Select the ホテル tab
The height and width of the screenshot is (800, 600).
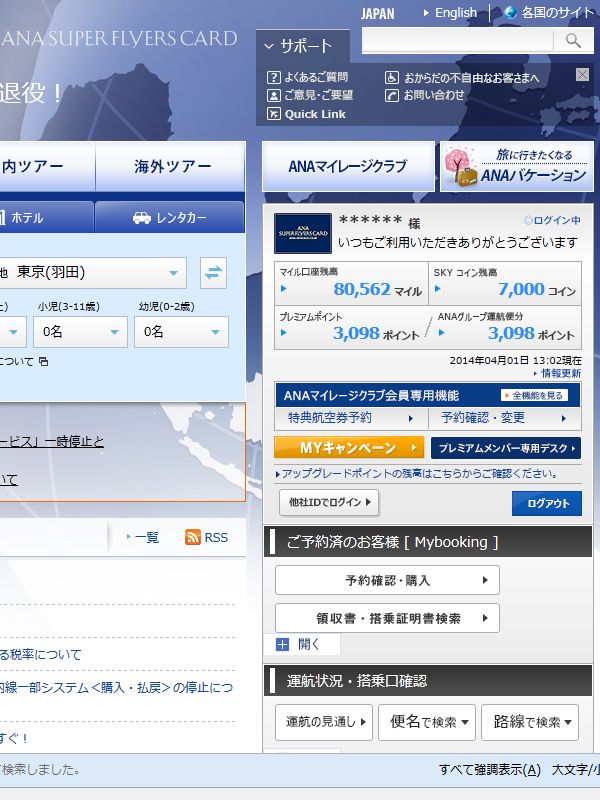[46, 217]
